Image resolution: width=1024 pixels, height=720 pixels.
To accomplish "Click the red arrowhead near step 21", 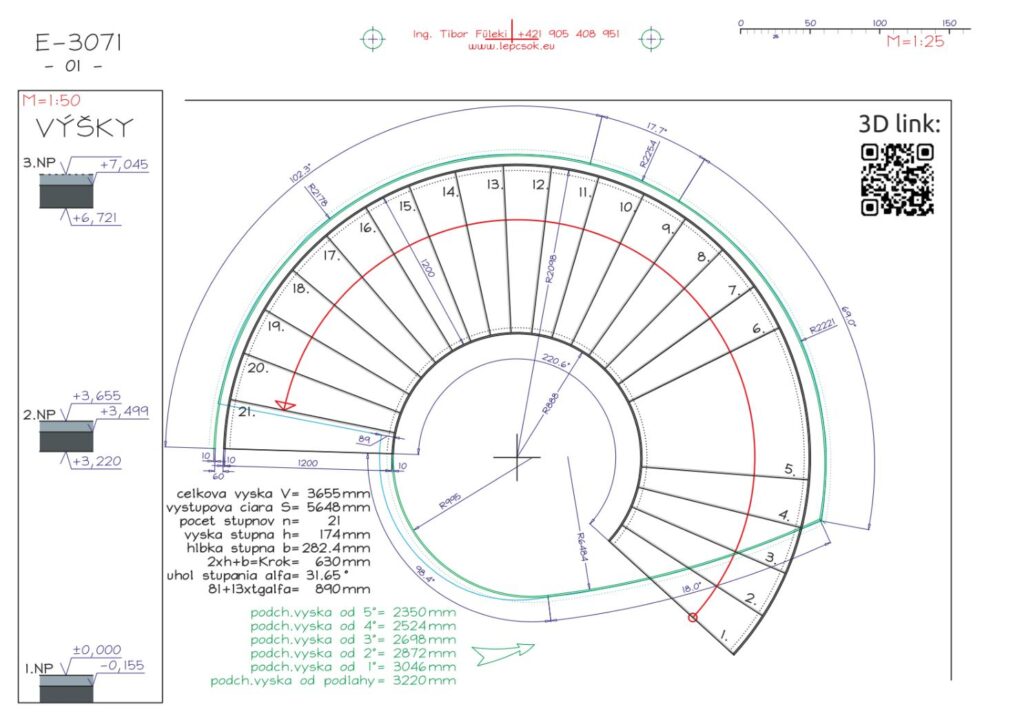I will click(x=285, y=404).
